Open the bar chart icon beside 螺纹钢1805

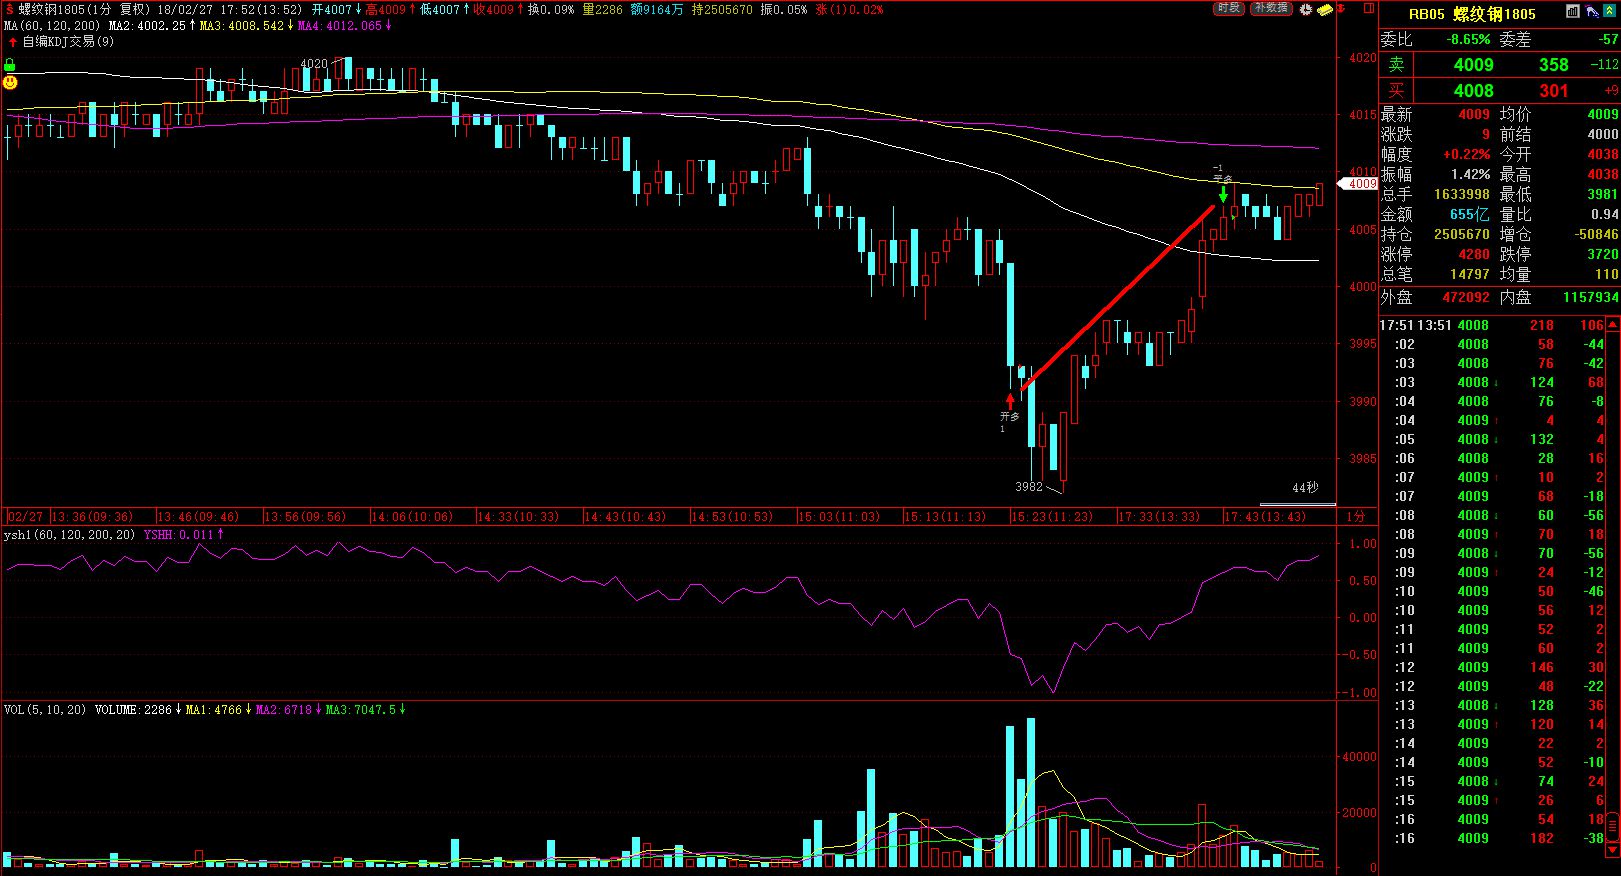1572,13
